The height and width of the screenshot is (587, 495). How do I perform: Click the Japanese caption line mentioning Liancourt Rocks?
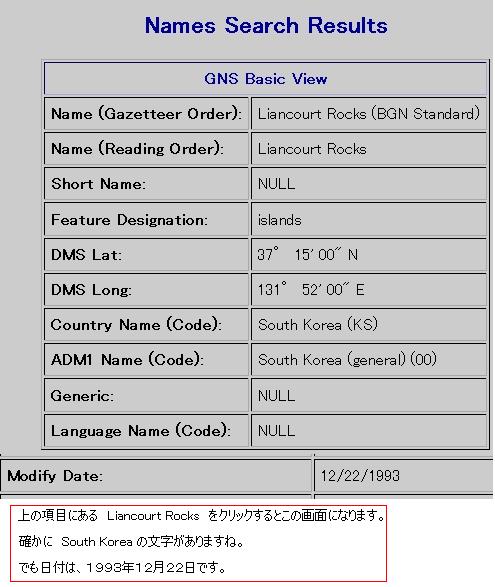coord(201,515)
